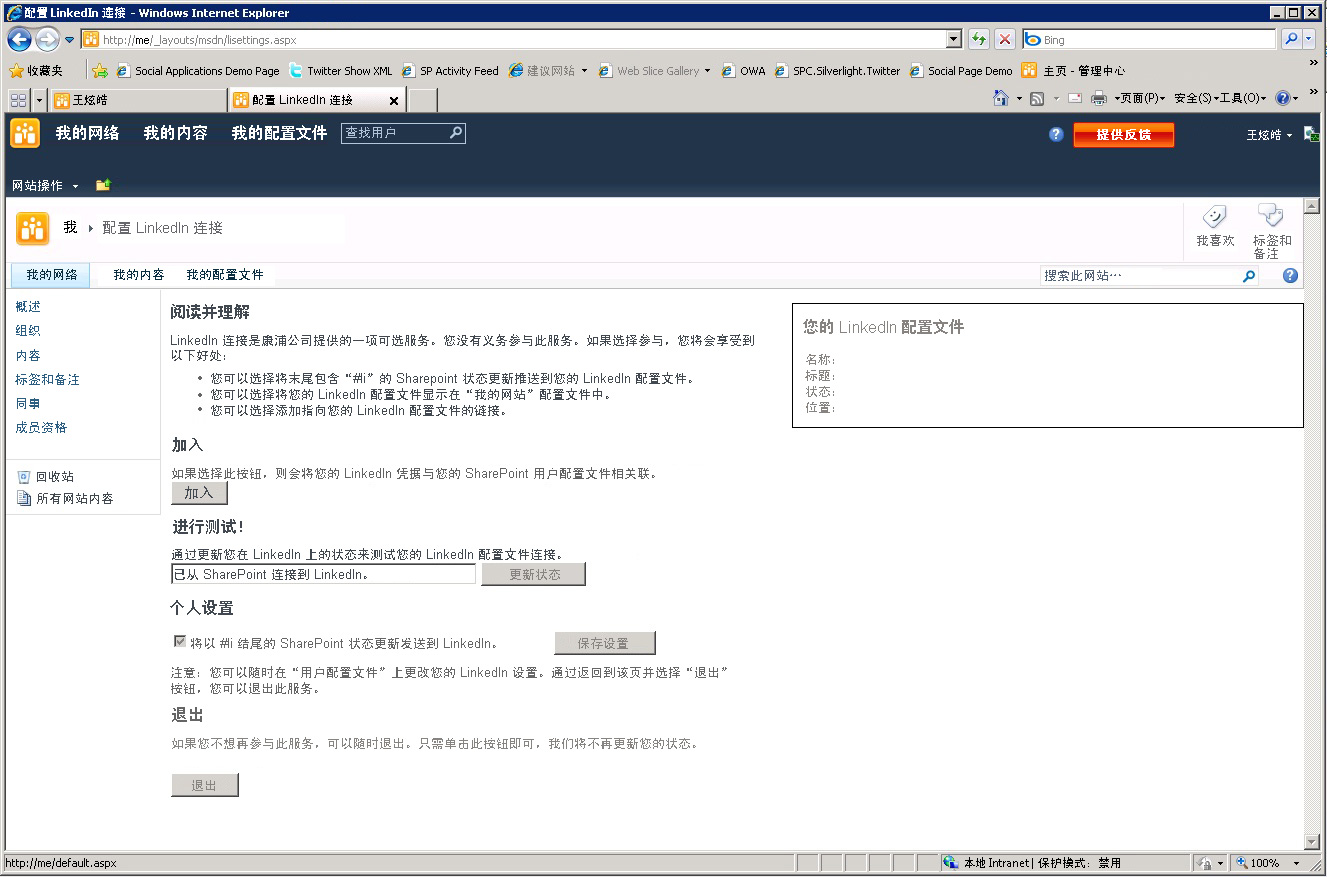Click the Read Mail envelope icon
The height and width of the screenshot is (877, 1327).
(x=1075, y=98)
